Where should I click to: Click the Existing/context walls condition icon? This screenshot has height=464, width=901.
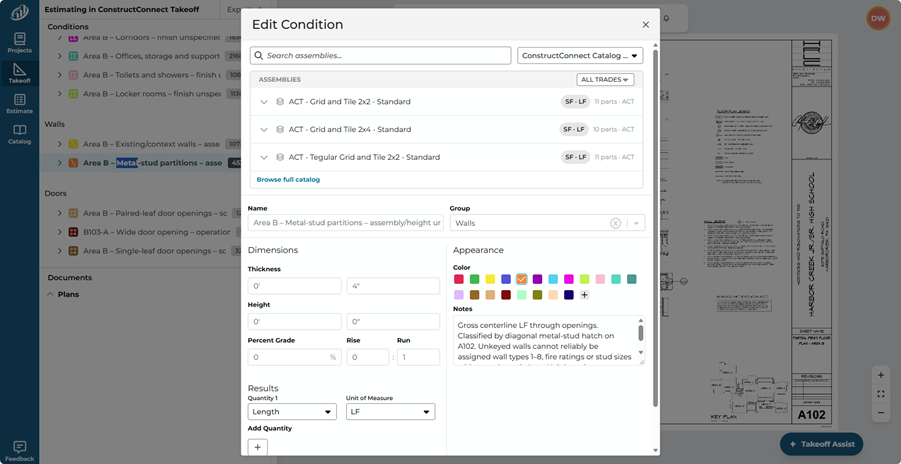pos(73,144)
